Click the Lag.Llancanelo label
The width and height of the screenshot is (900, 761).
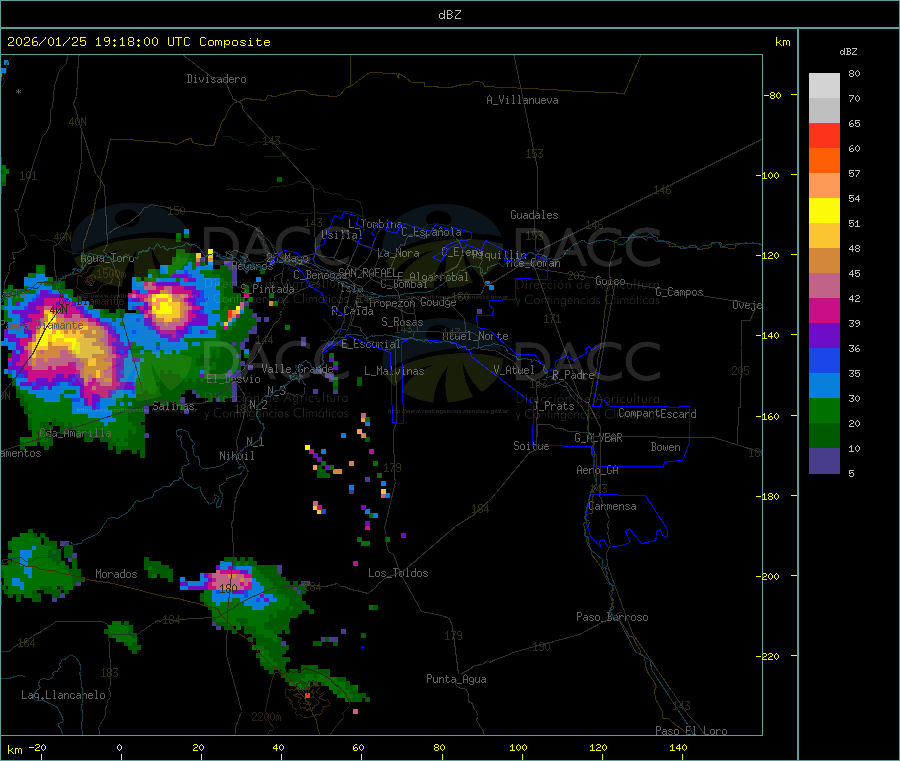click(64, 695)
